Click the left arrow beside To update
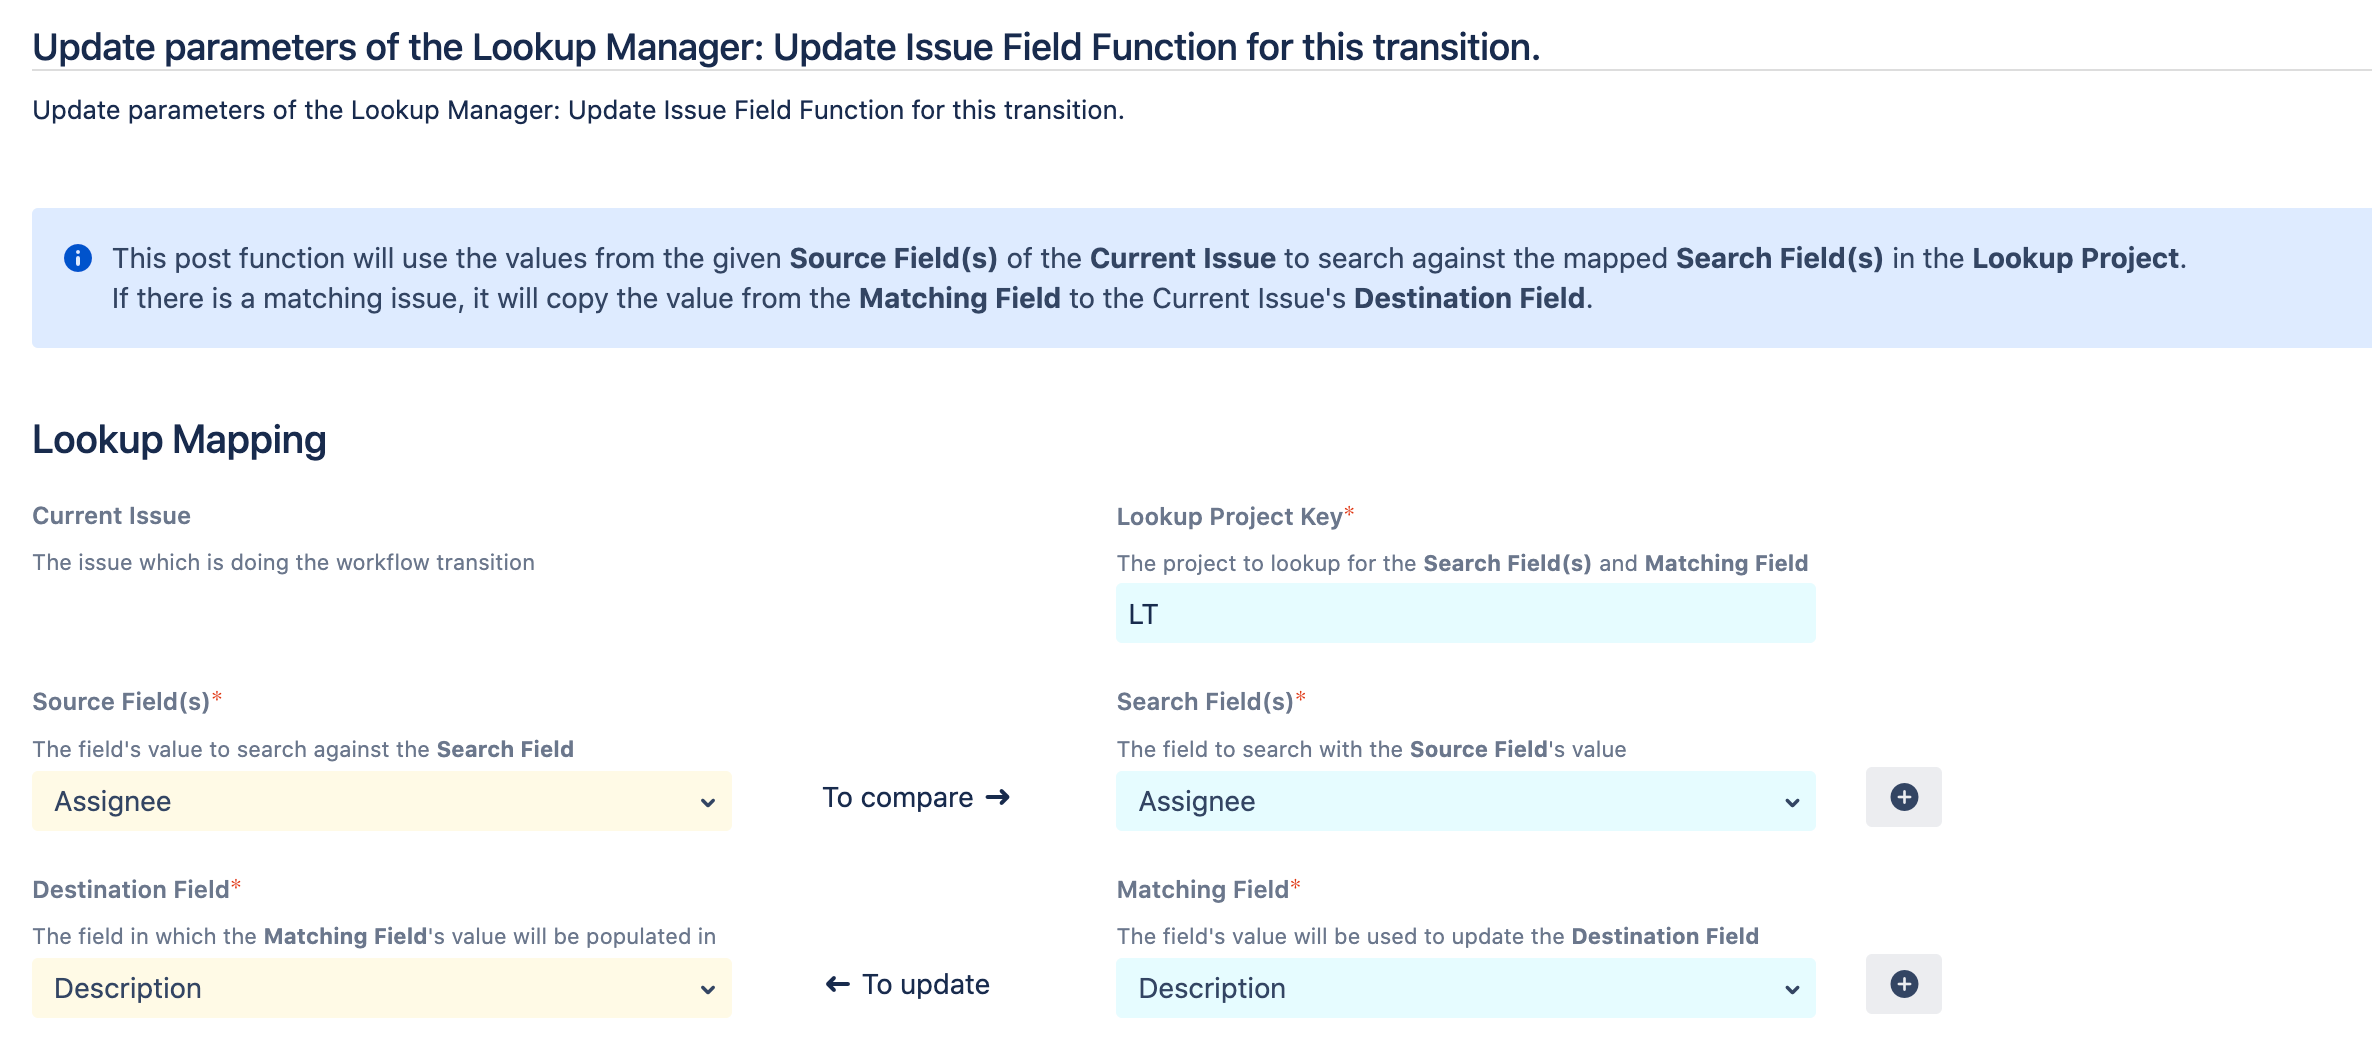 (837, 984)
